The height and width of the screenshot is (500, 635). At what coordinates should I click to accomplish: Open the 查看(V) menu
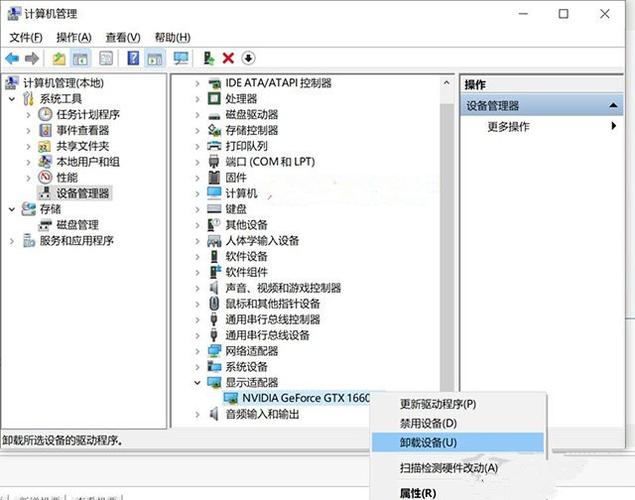123,37
